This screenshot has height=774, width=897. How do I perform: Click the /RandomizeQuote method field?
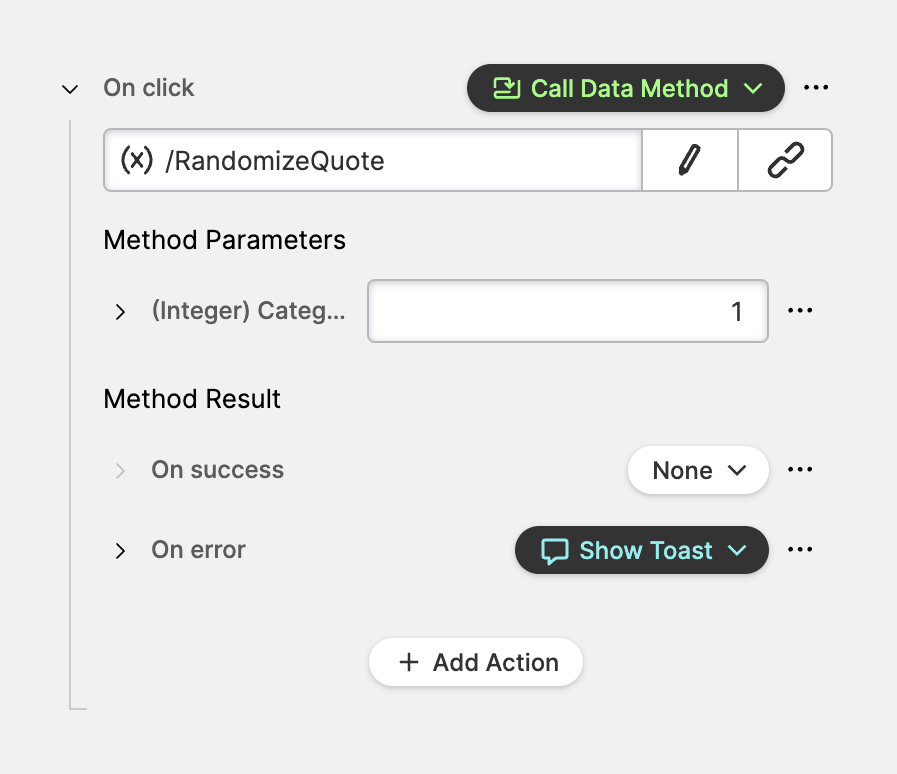tap(400, 160)
